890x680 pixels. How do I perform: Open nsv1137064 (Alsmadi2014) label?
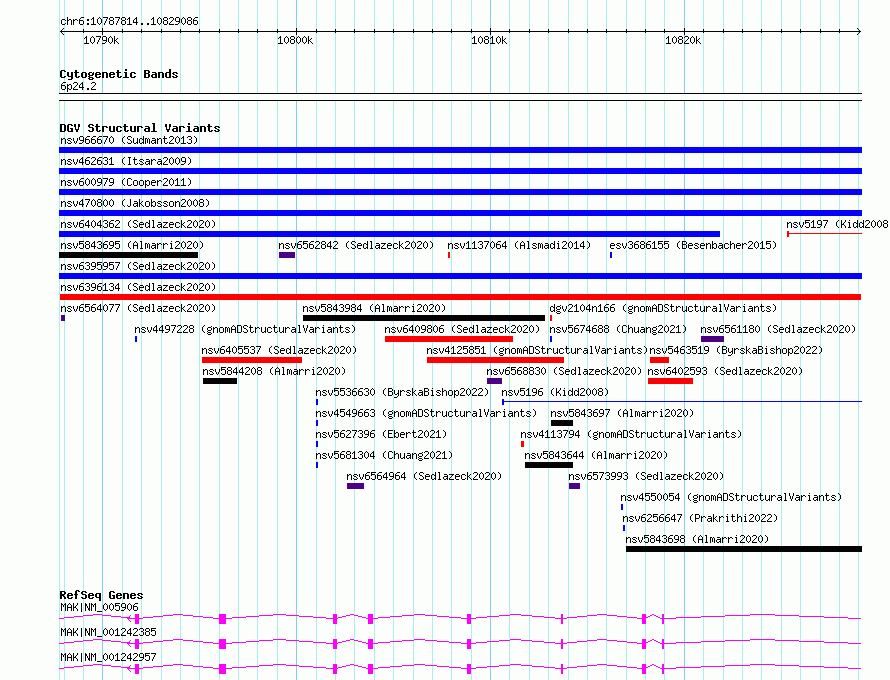coord(519,245)
